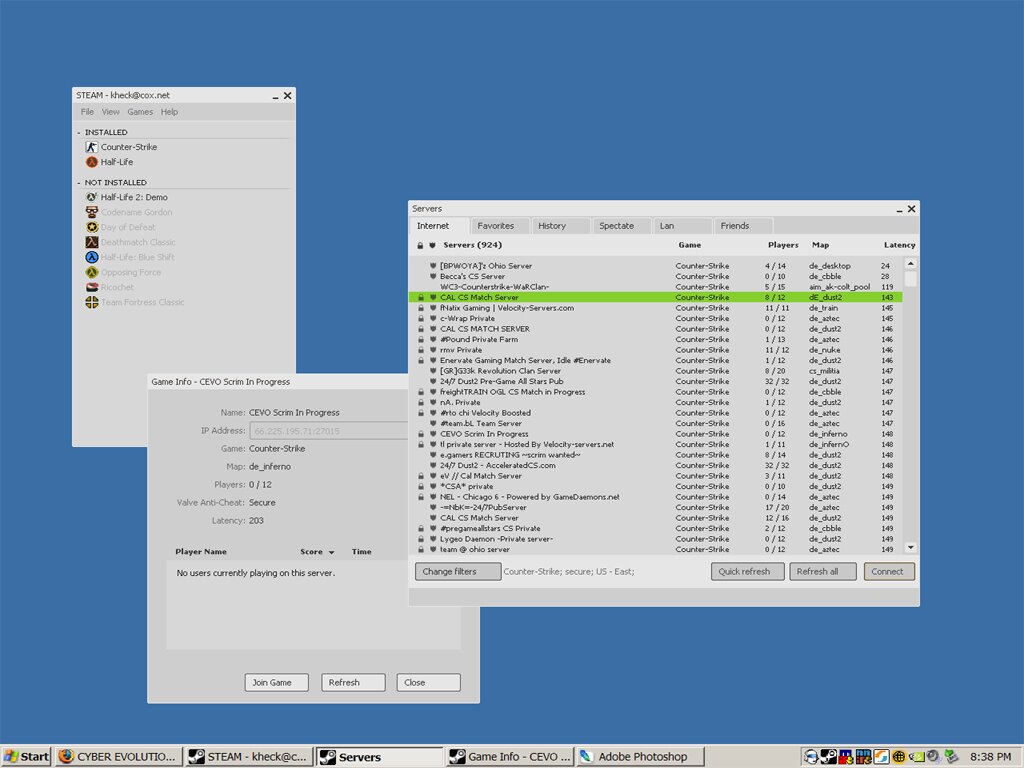Select the e.gamers RECRUTING ~scrim wanted~ server

(655, 455)
